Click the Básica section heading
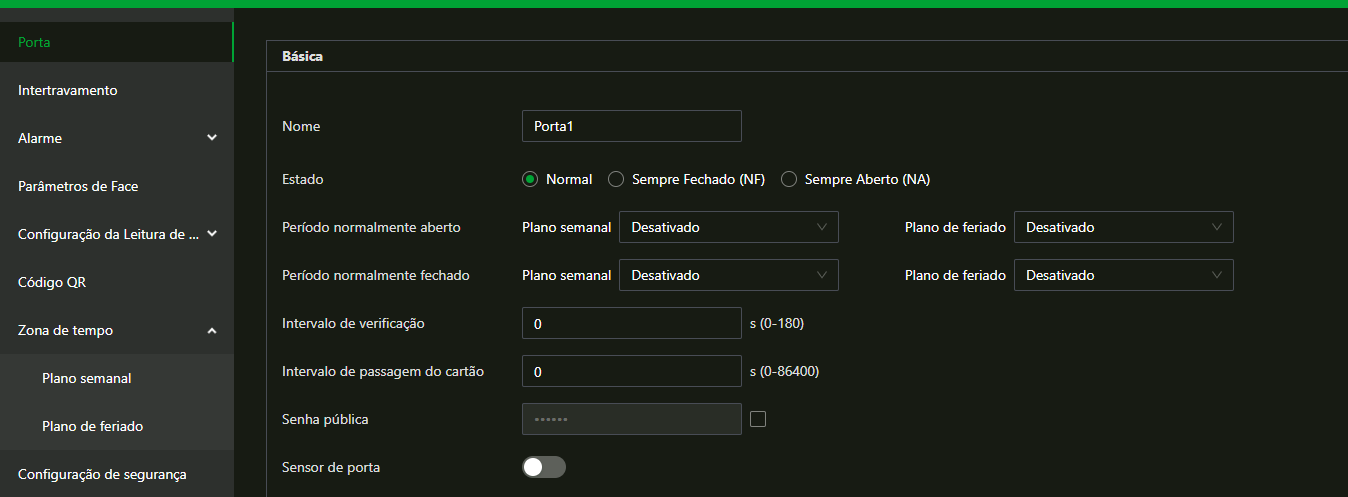This screenshot has width=1348, height=497. click(x=303, y=57)
